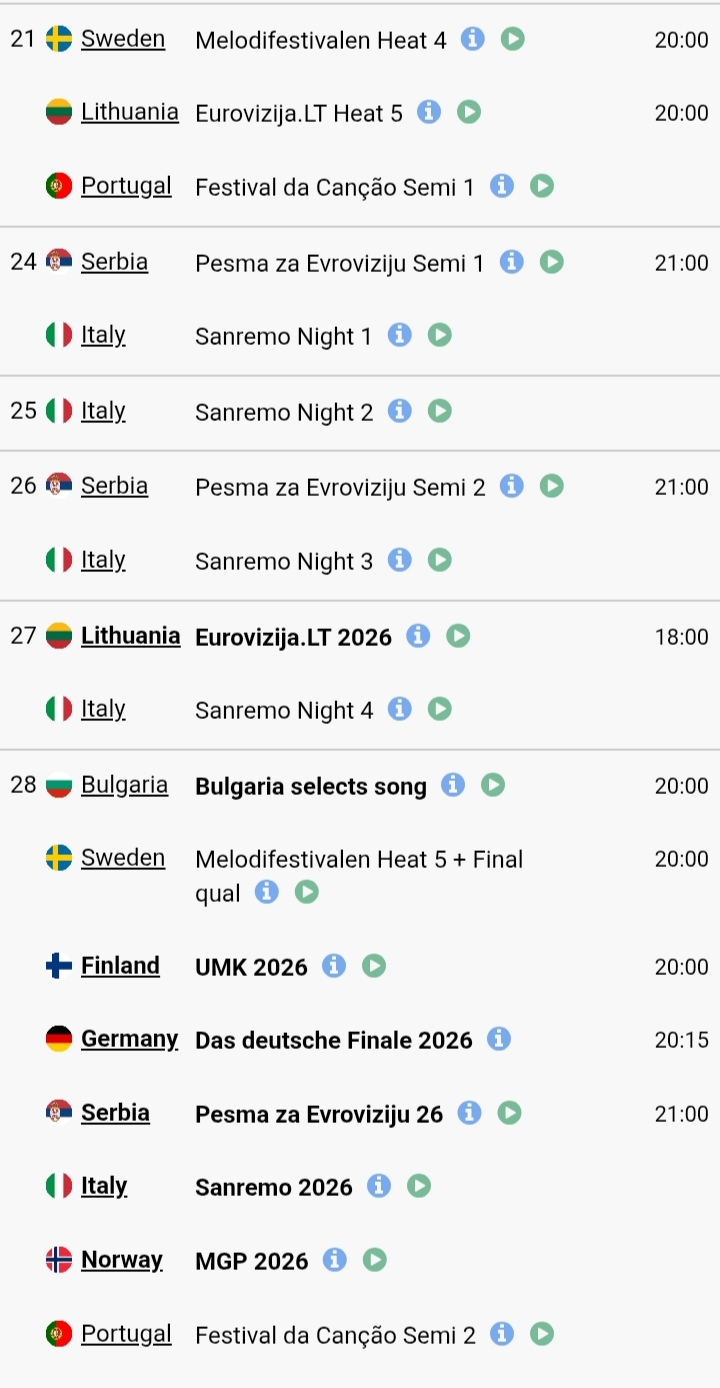This screenshot has height=1388, width=720.
Task: Play Melodifestivalen Heat 5 + Final qual
Action: 307,892
